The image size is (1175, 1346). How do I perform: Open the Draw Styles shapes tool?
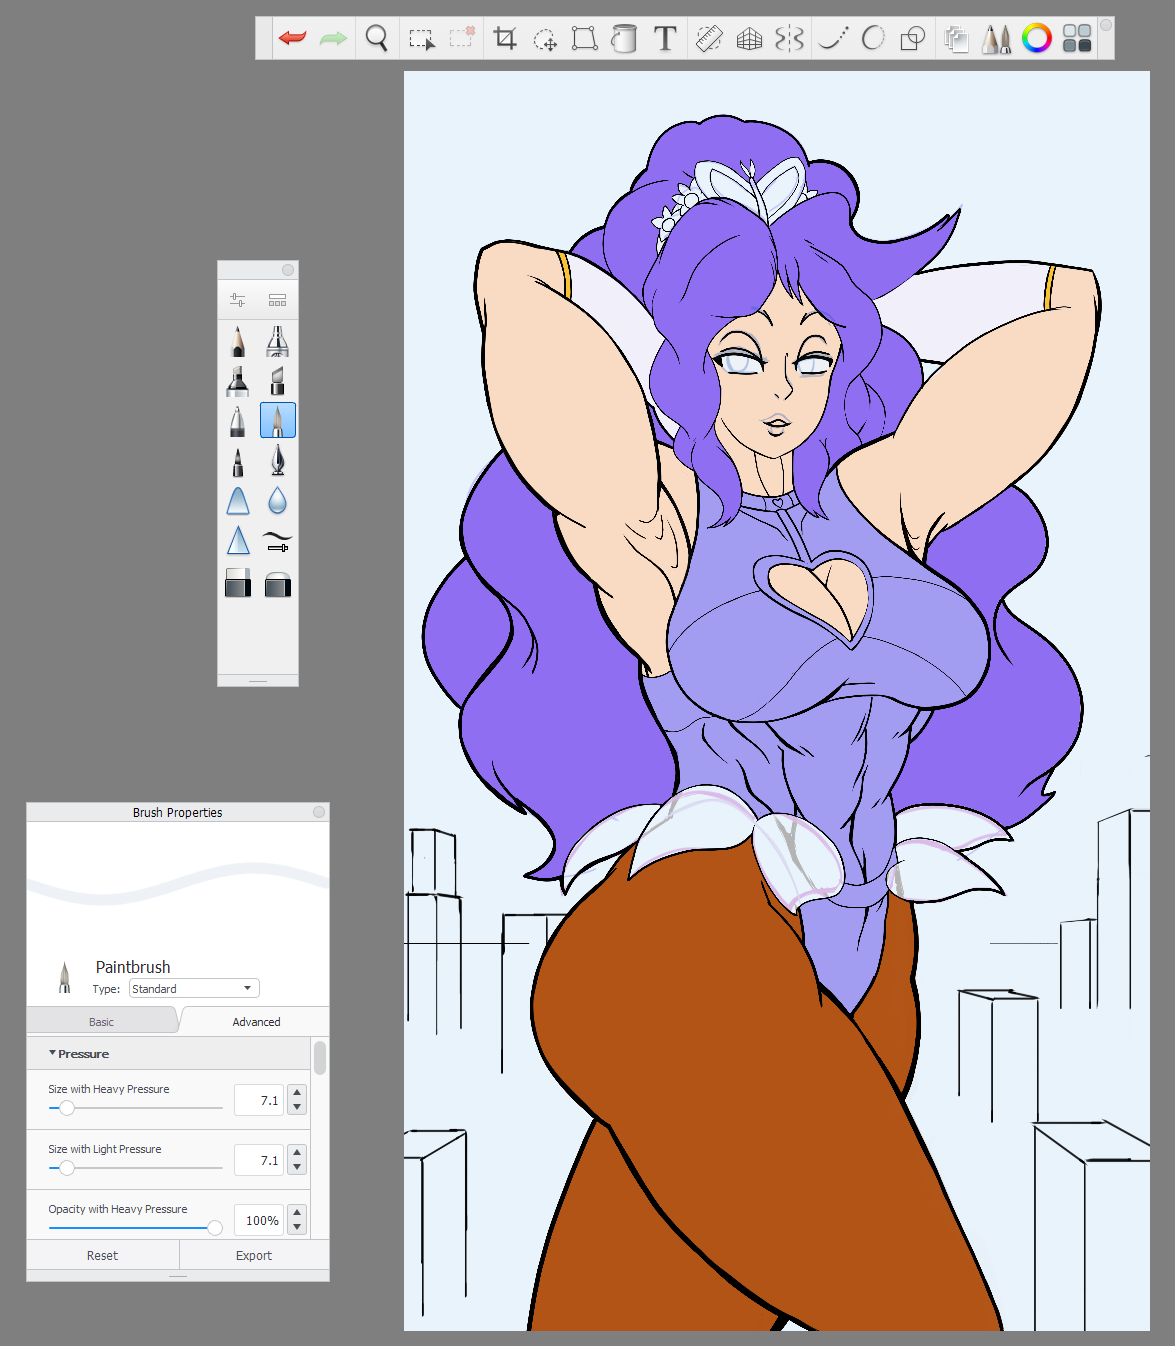click(x=913, y=38)
